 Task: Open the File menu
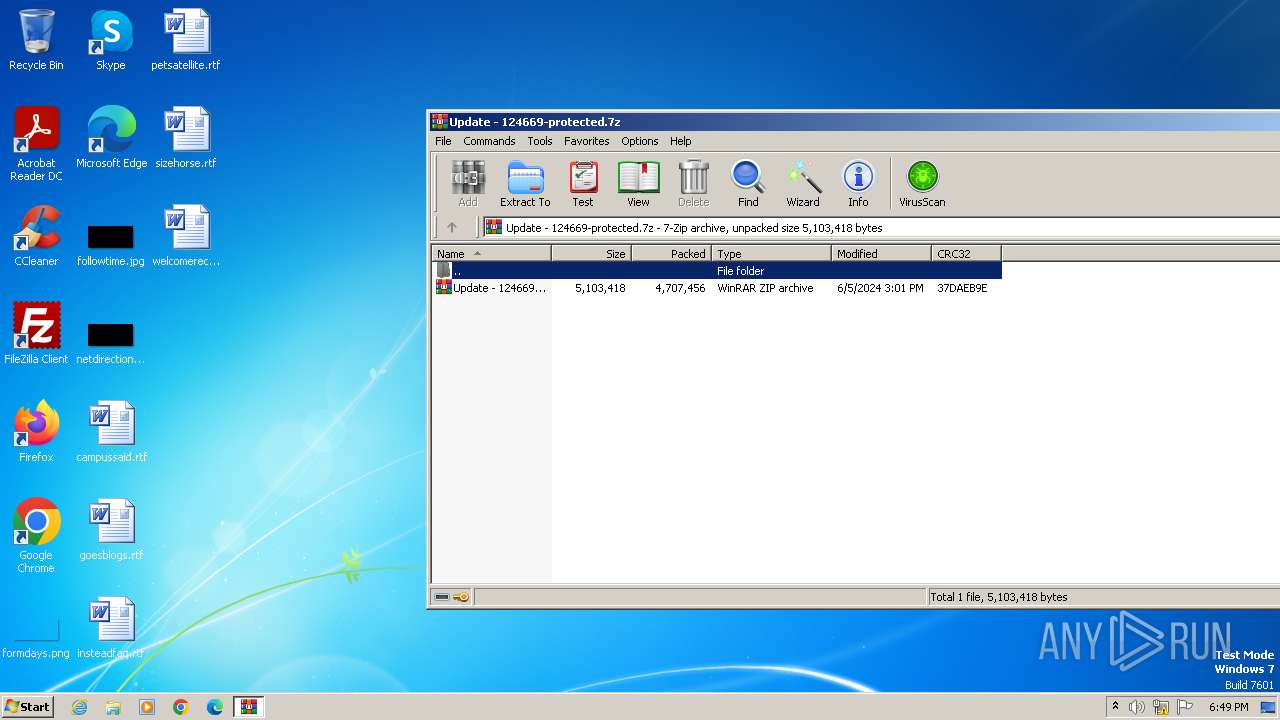tap(443, 141)
